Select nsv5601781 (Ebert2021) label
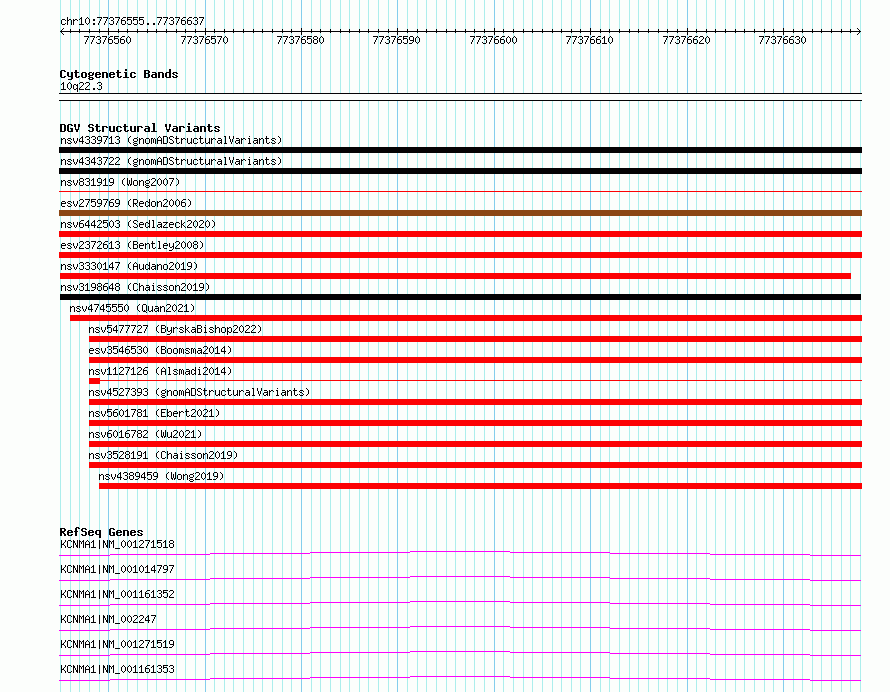Image resolution: width=890 pixels, height=692 pixels. click(x=154, y=413)
